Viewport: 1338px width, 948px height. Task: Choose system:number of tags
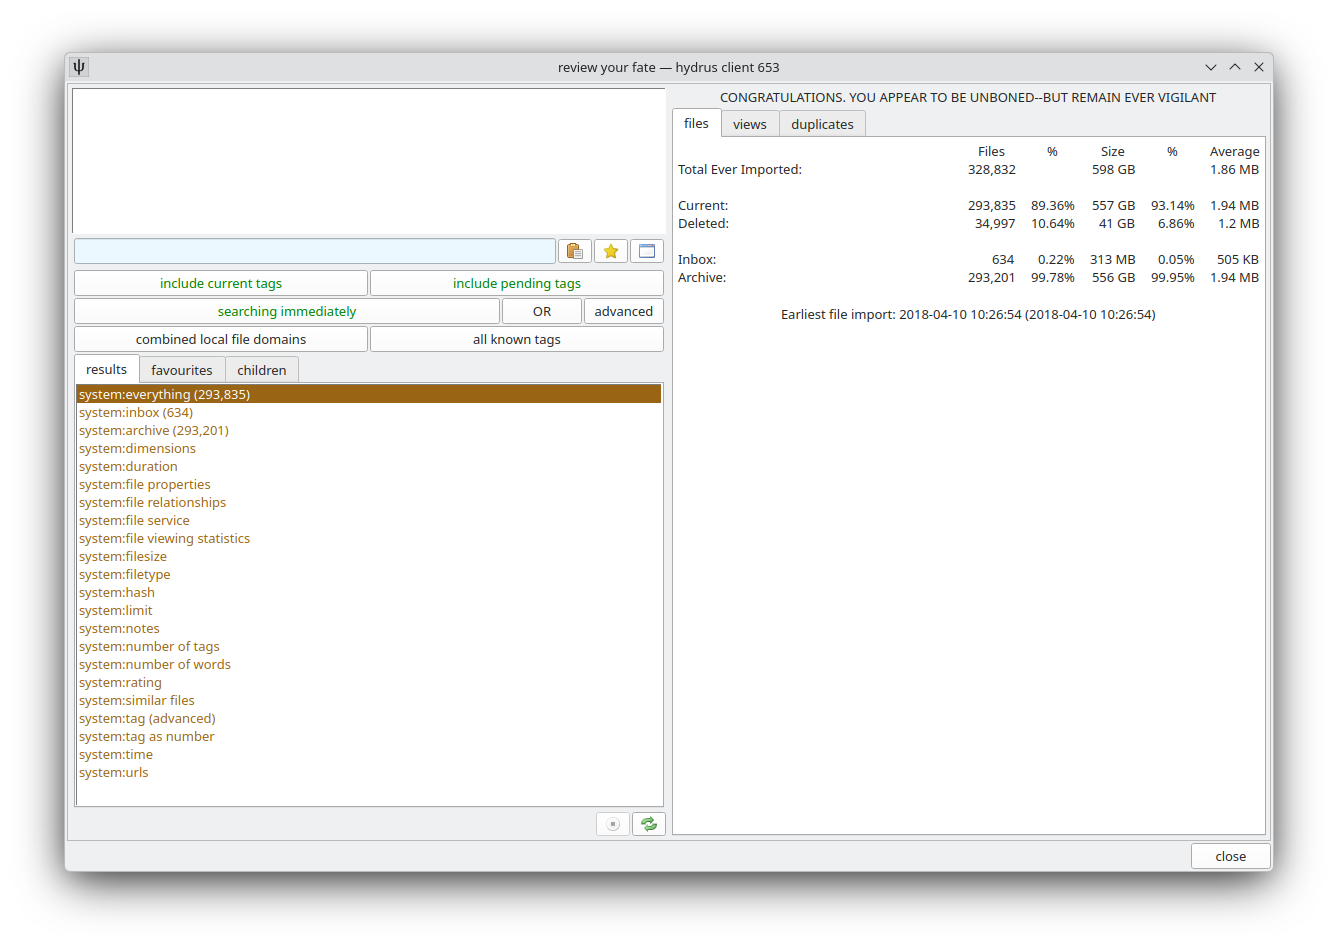[x=369, y=646]
